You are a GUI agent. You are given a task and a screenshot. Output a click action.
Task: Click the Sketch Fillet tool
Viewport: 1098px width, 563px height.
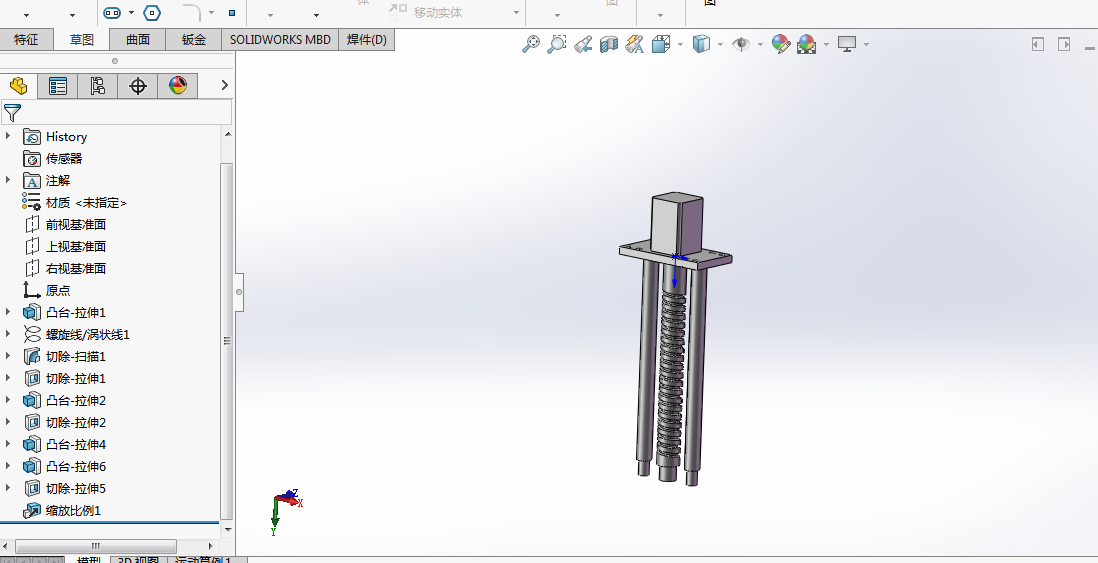[192, 12]
